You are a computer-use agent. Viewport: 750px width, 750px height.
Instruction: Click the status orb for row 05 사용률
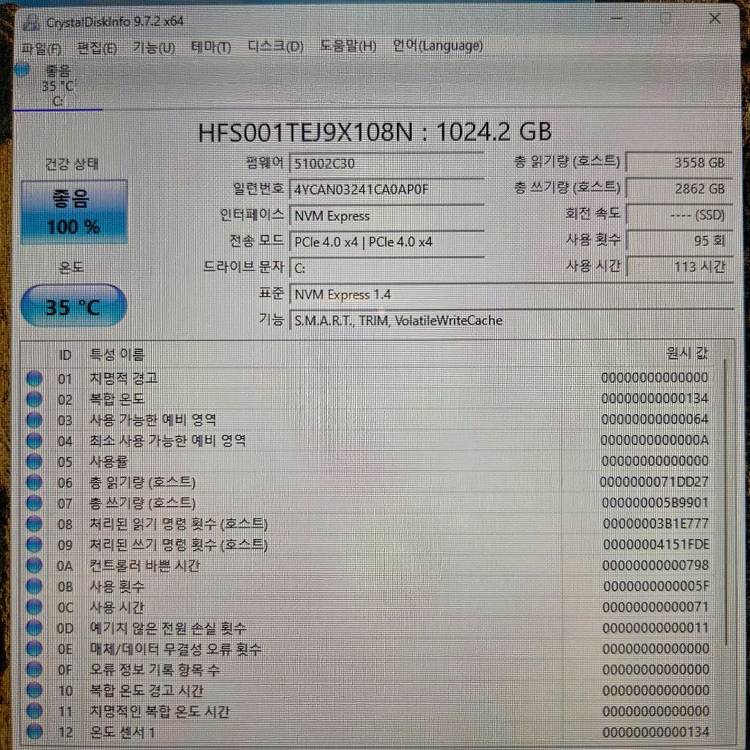pos(34,462)
